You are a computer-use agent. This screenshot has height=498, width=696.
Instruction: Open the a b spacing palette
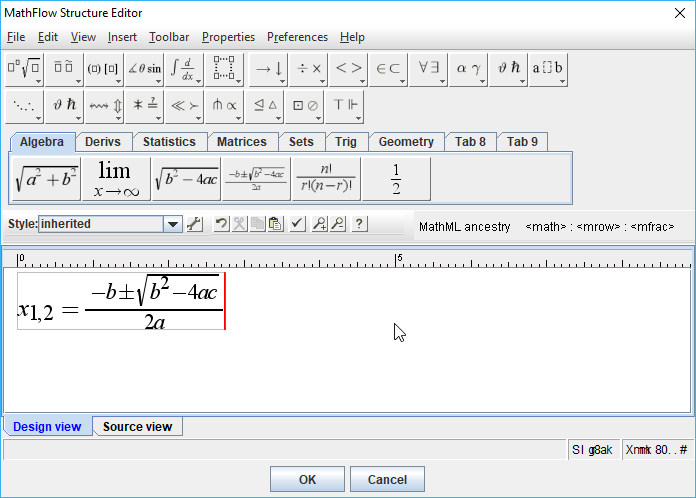[x=548, y=69]
